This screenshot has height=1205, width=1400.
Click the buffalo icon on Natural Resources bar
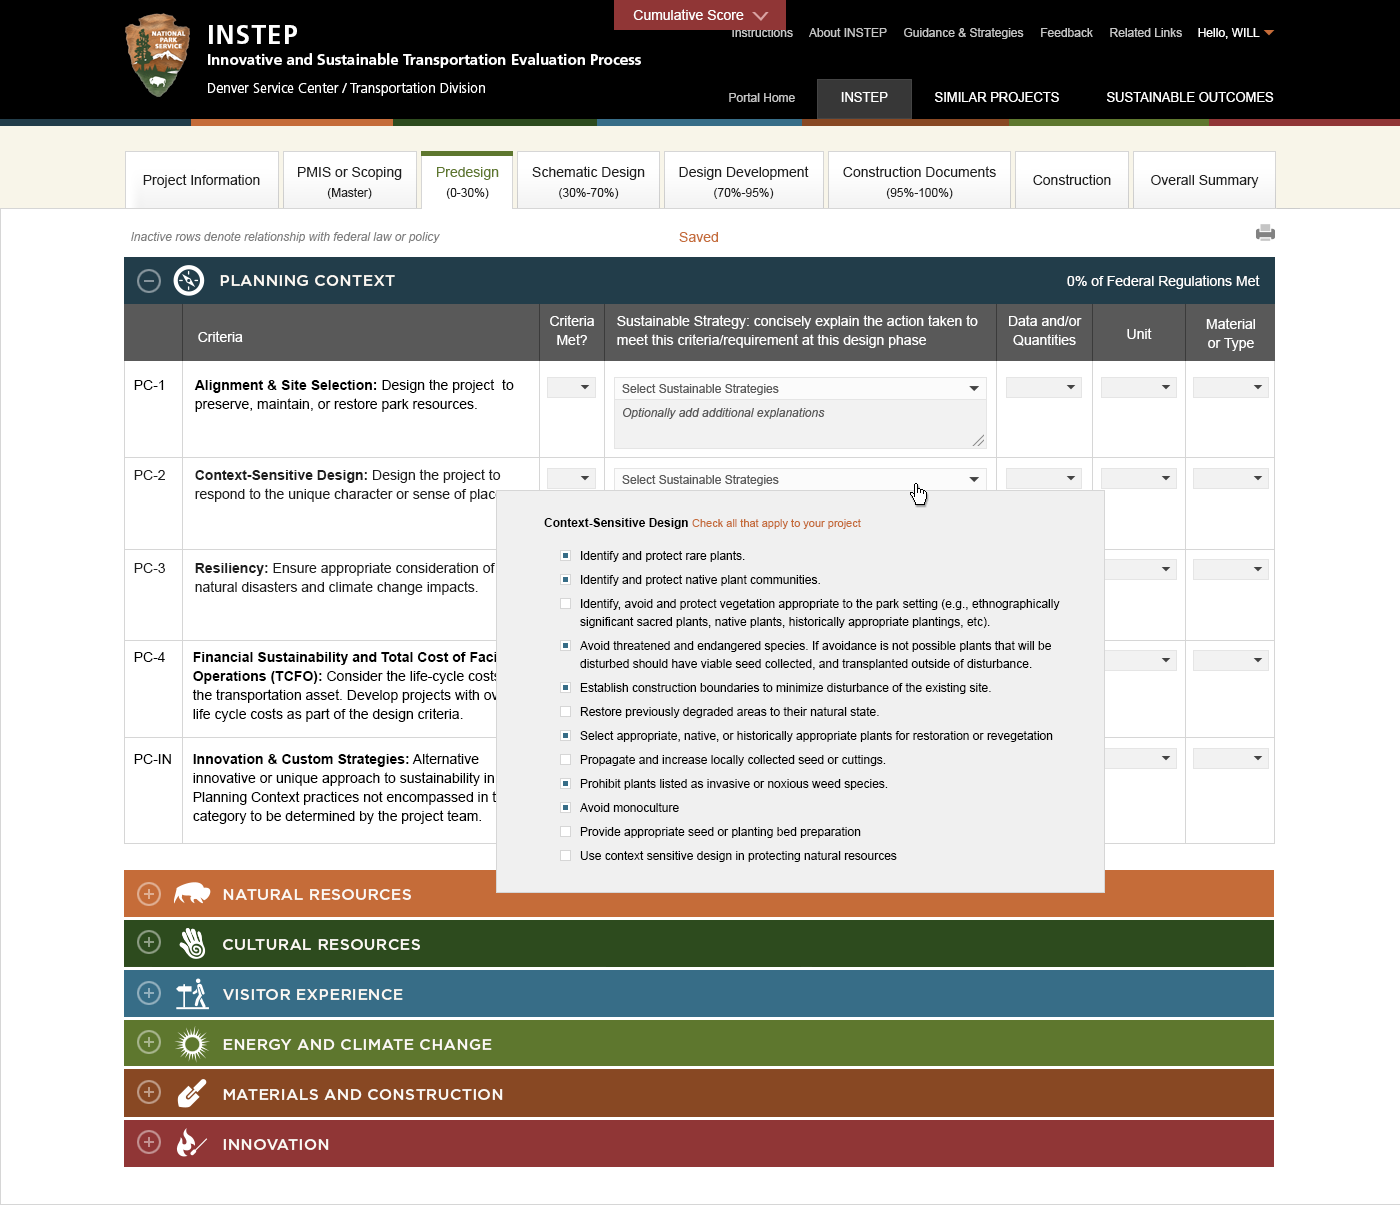pyautogui.click(x=194, y=893)
